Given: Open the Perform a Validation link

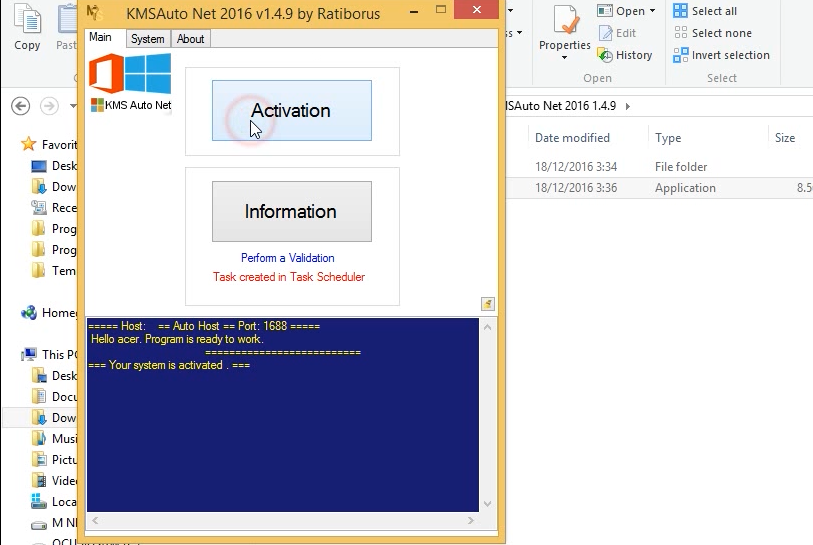Looking at the screenshot, I should tap(287, 258).
